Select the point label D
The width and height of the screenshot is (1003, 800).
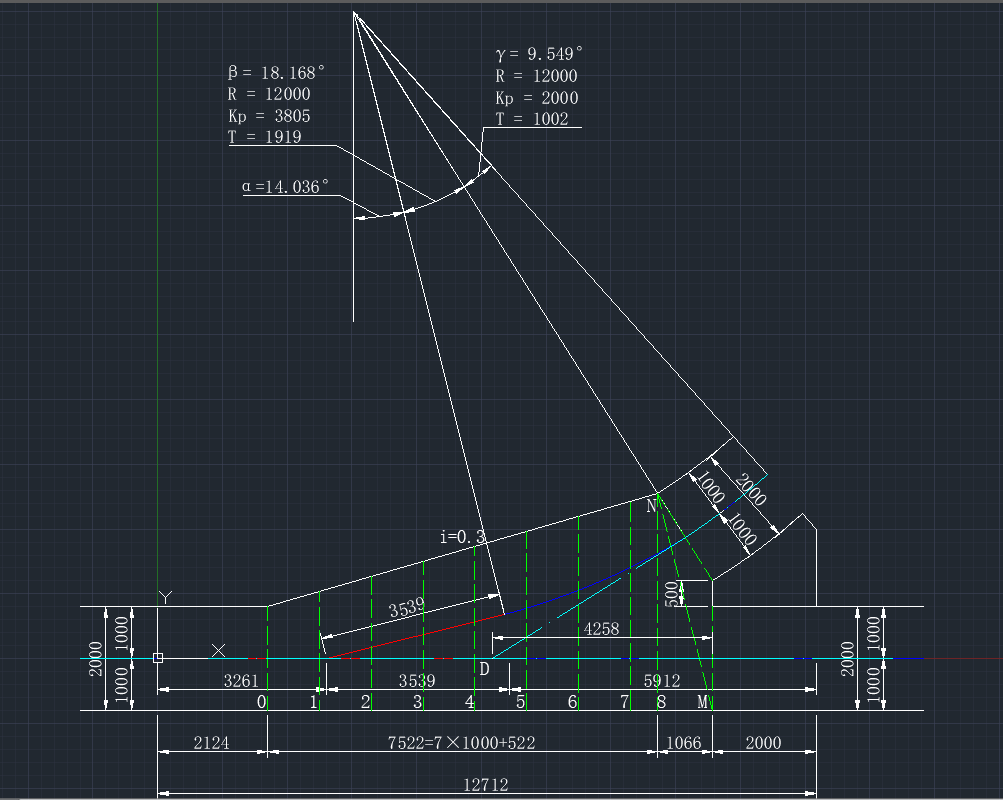point(484,668)
